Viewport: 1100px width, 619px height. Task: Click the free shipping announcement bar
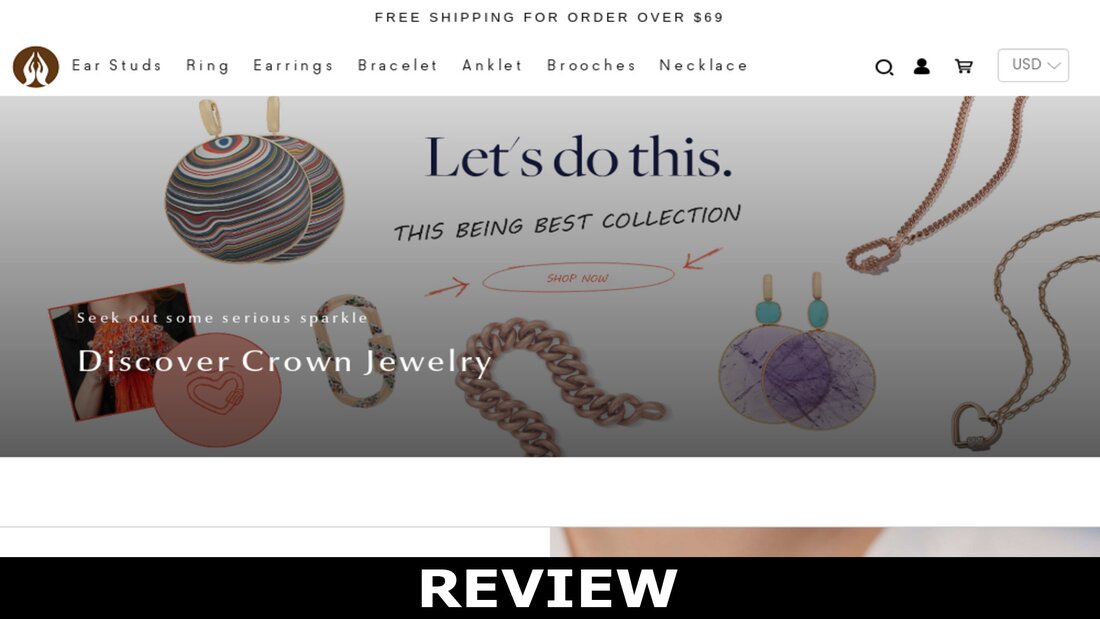click(549, 17)
